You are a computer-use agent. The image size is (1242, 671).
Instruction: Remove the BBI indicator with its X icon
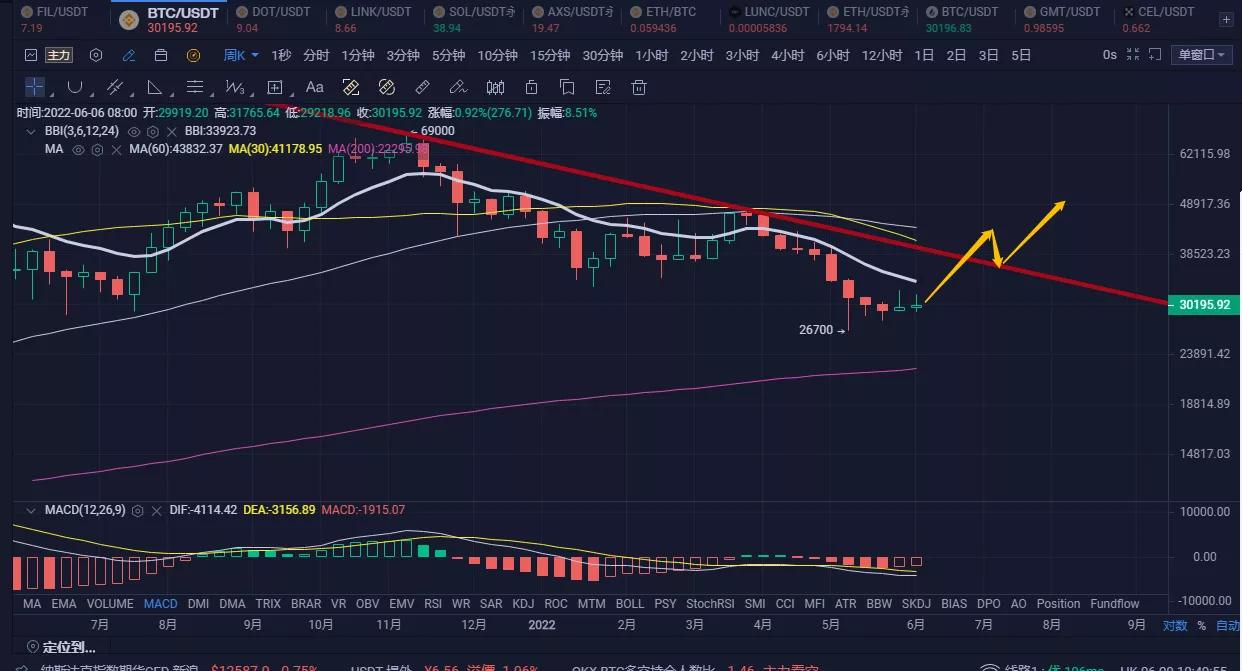(x=172, y=131)
